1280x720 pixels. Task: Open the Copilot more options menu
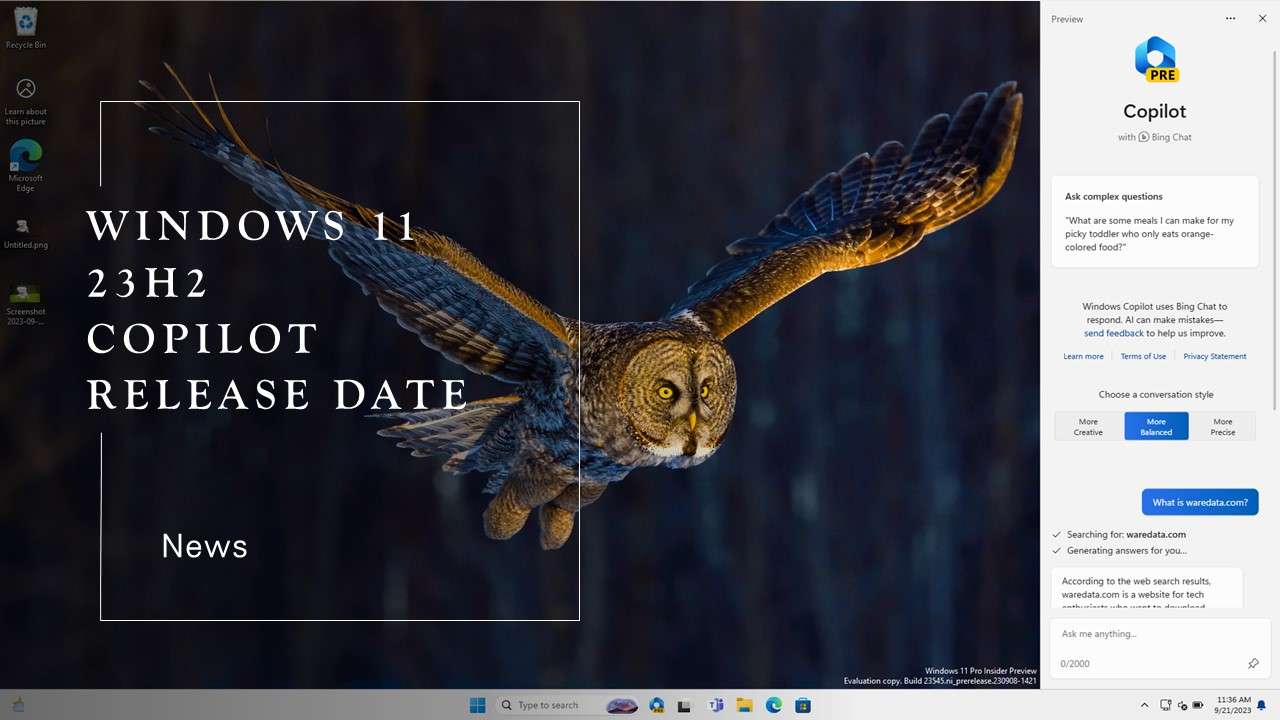tap(1230, 18)
